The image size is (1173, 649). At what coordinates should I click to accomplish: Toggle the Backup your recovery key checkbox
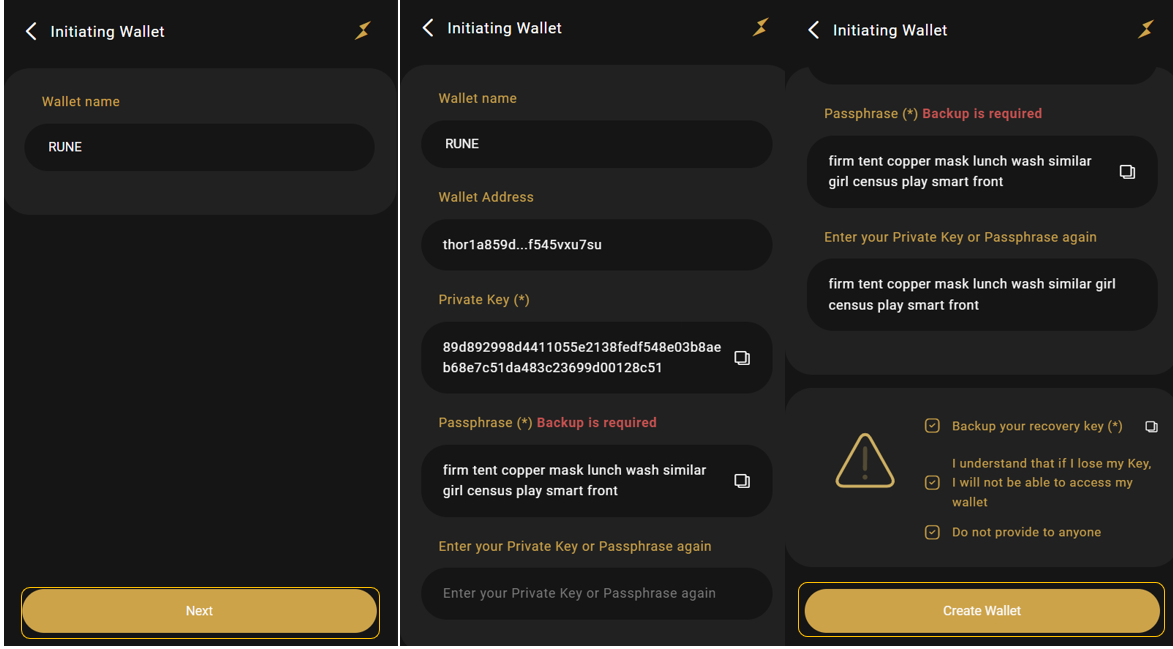(932, 426)
